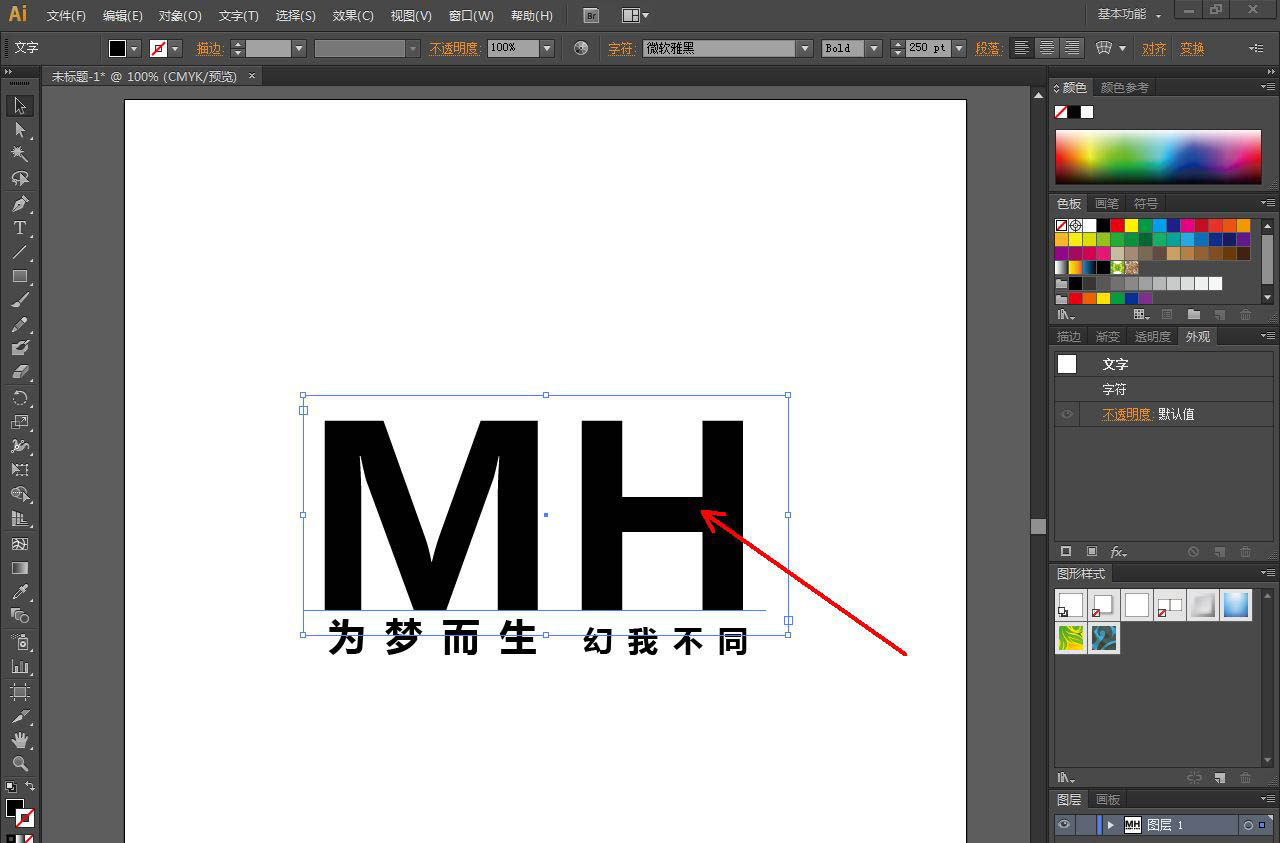The height and width of the screenshot is (843, 1280).
Task: Click the 变换 transform link
Action: (x=1192, y=48)
